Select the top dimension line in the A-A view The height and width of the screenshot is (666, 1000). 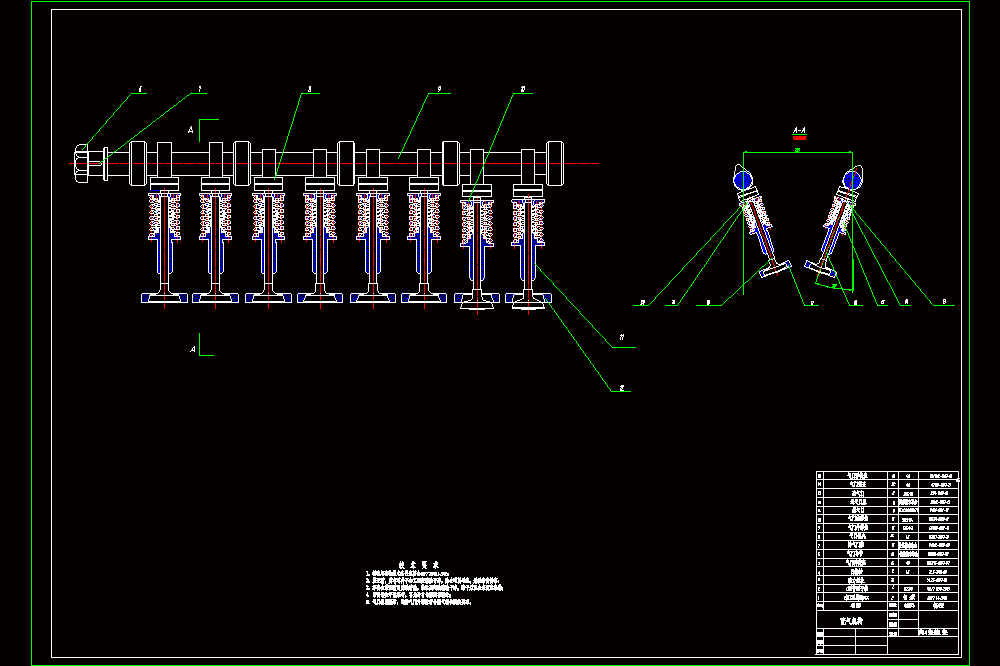click(x=798, y=152)
